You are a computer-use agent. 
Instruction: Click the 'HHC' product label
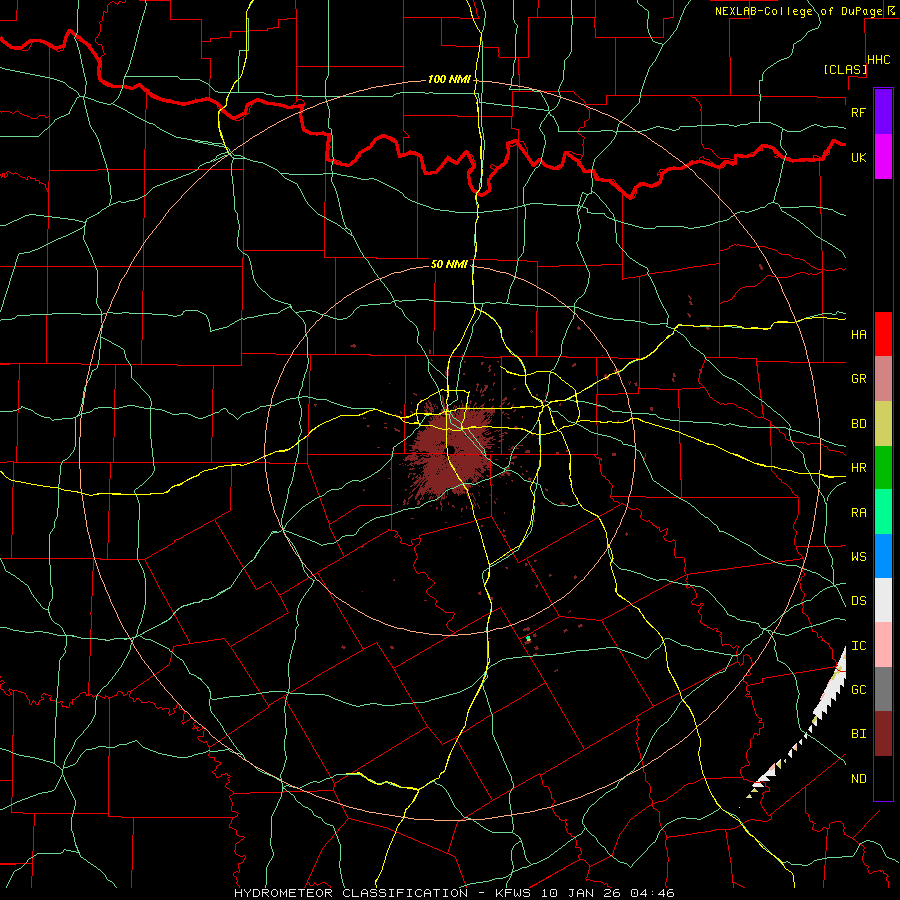(879, 60)
